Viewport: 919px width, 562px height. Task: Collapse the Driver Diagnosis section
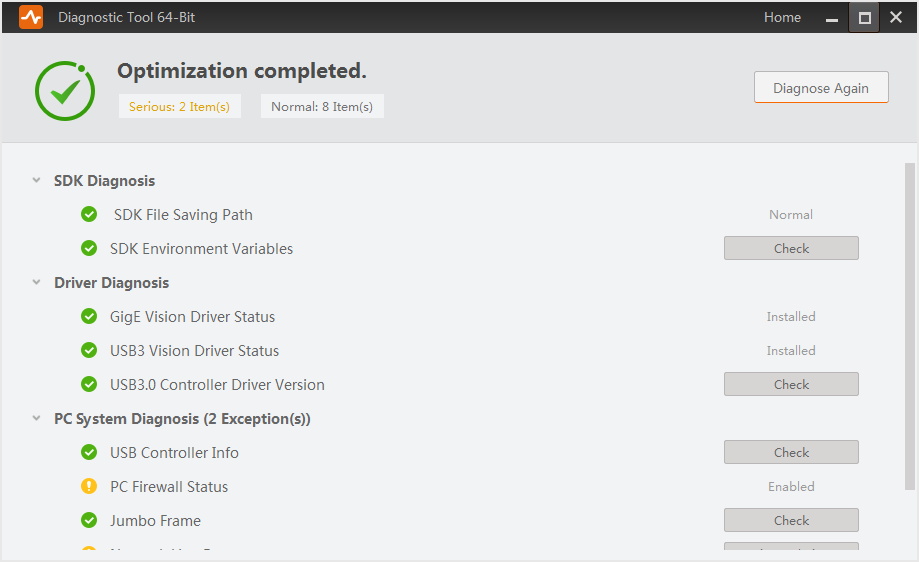(x=37, y=283)
